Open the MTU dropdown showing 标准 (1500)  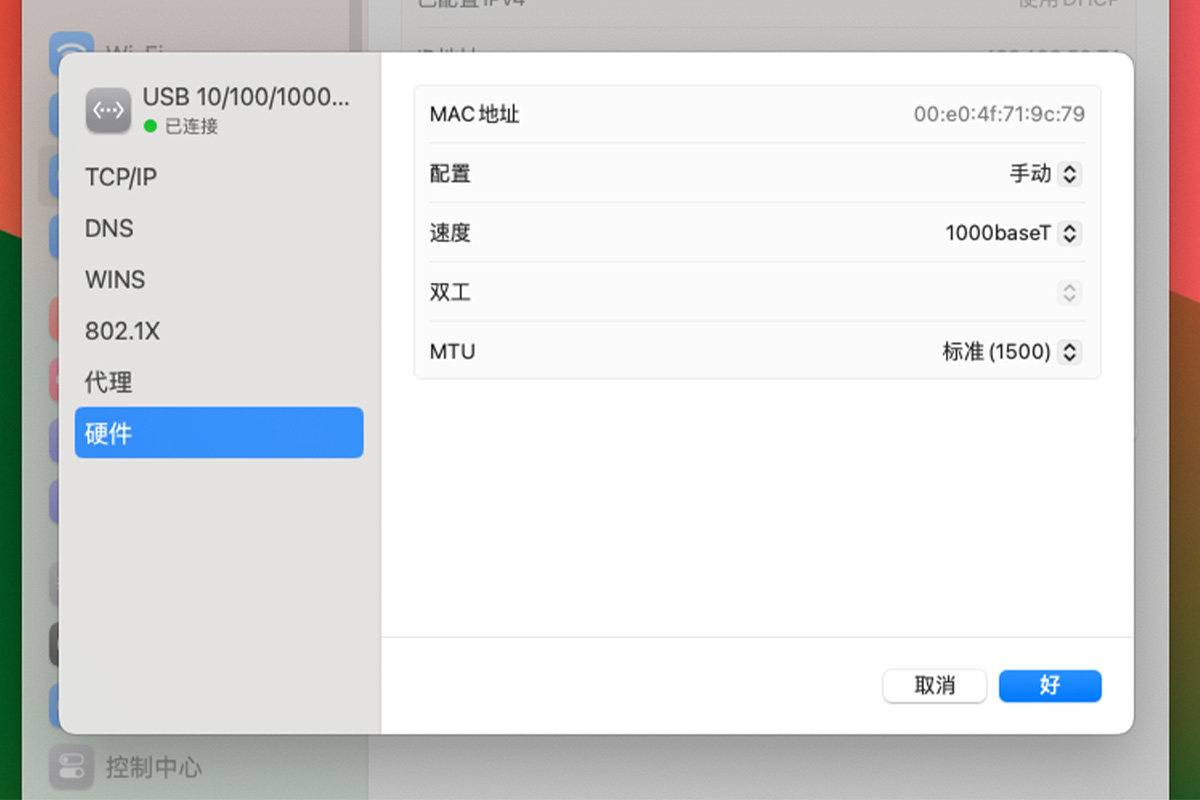[1011, 352]
